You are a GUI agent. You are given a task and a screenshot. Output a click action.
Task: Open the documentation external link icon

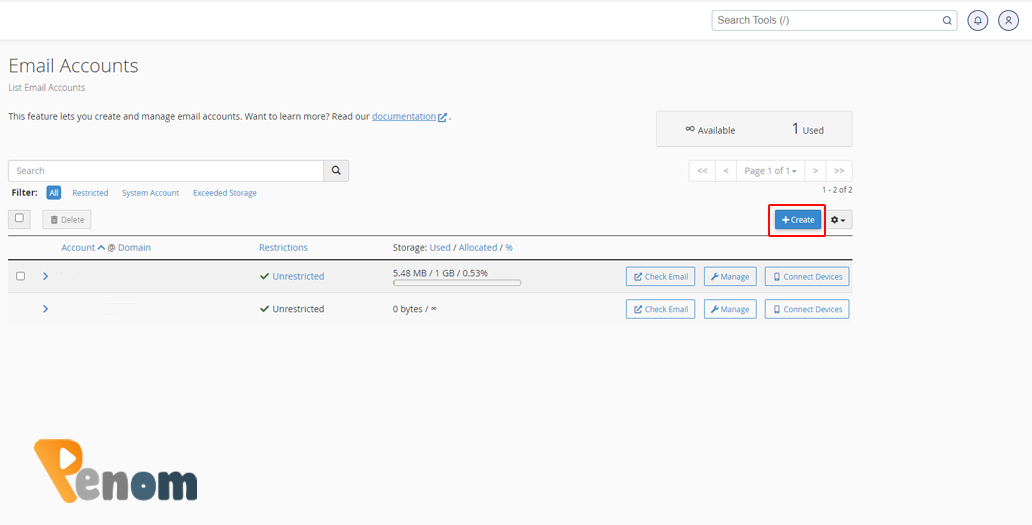(443, 117)
